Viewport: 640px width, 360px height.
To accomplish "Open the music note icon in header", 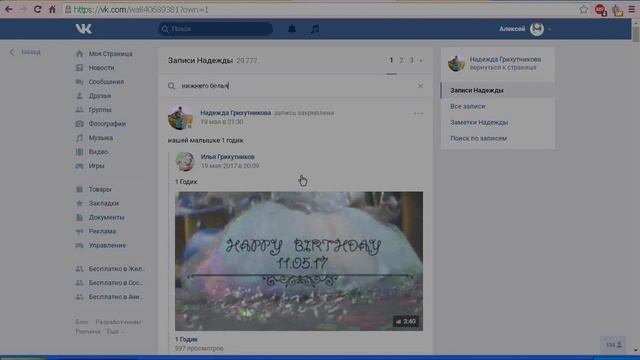I will pyautogui.click(x=315, y=29).
